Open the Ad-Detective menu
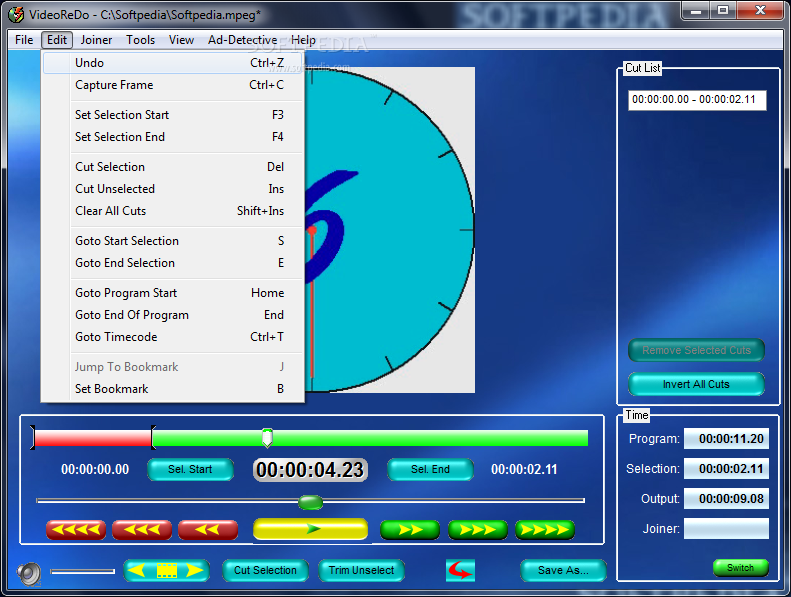 click(242, 40)
